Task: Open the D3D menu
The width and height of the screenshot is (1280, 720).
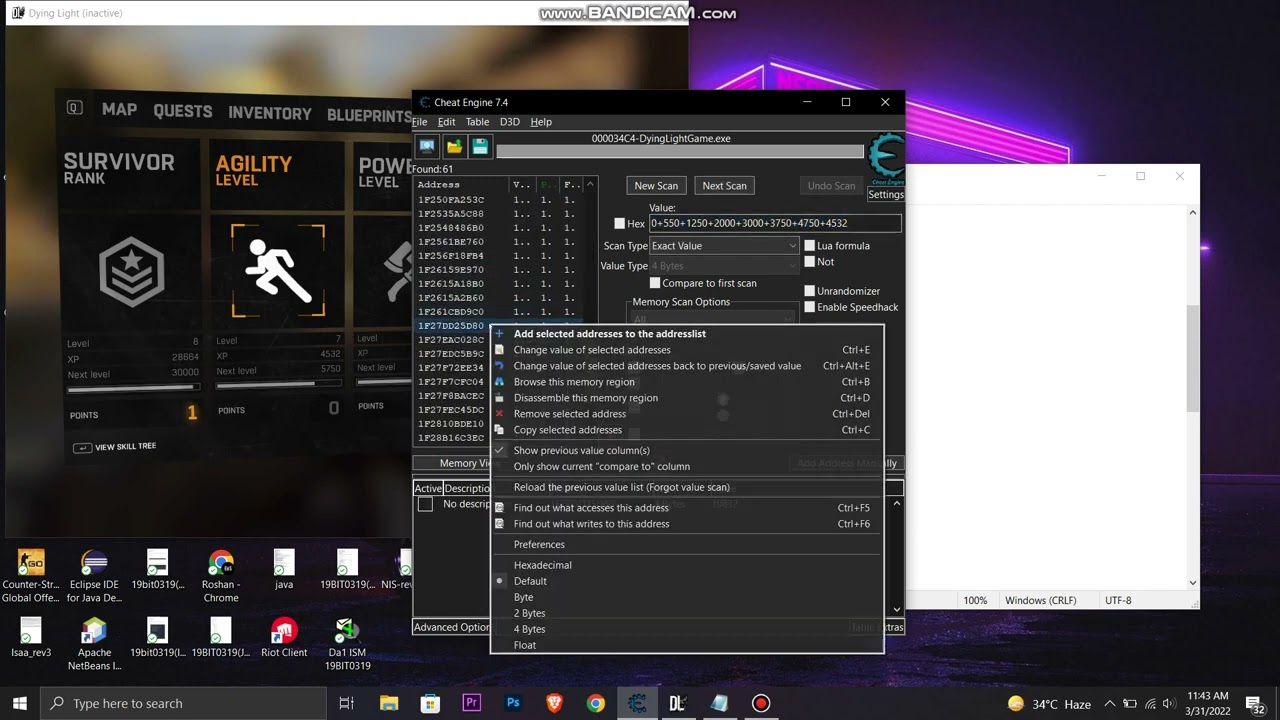Action: (509, 122)
